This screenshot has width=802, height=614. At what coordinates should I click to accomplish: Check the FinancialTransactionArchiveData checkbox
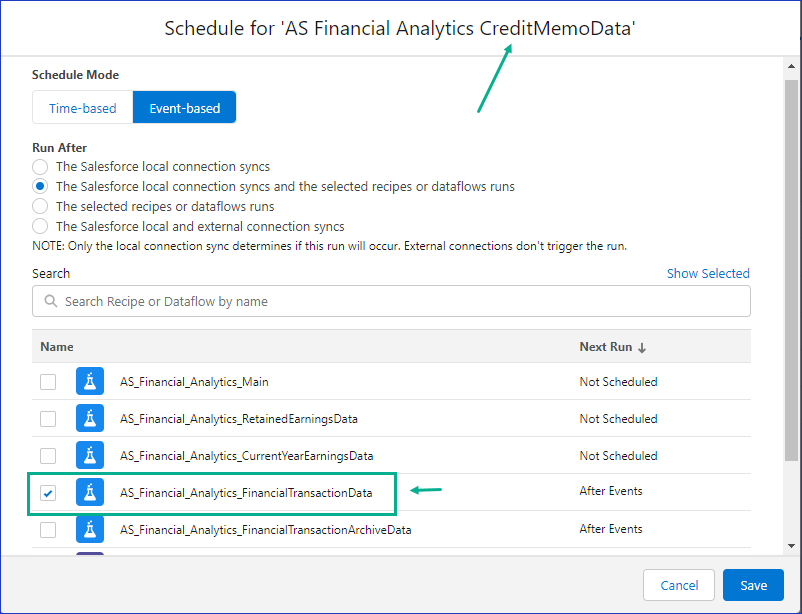pos(48,530)
